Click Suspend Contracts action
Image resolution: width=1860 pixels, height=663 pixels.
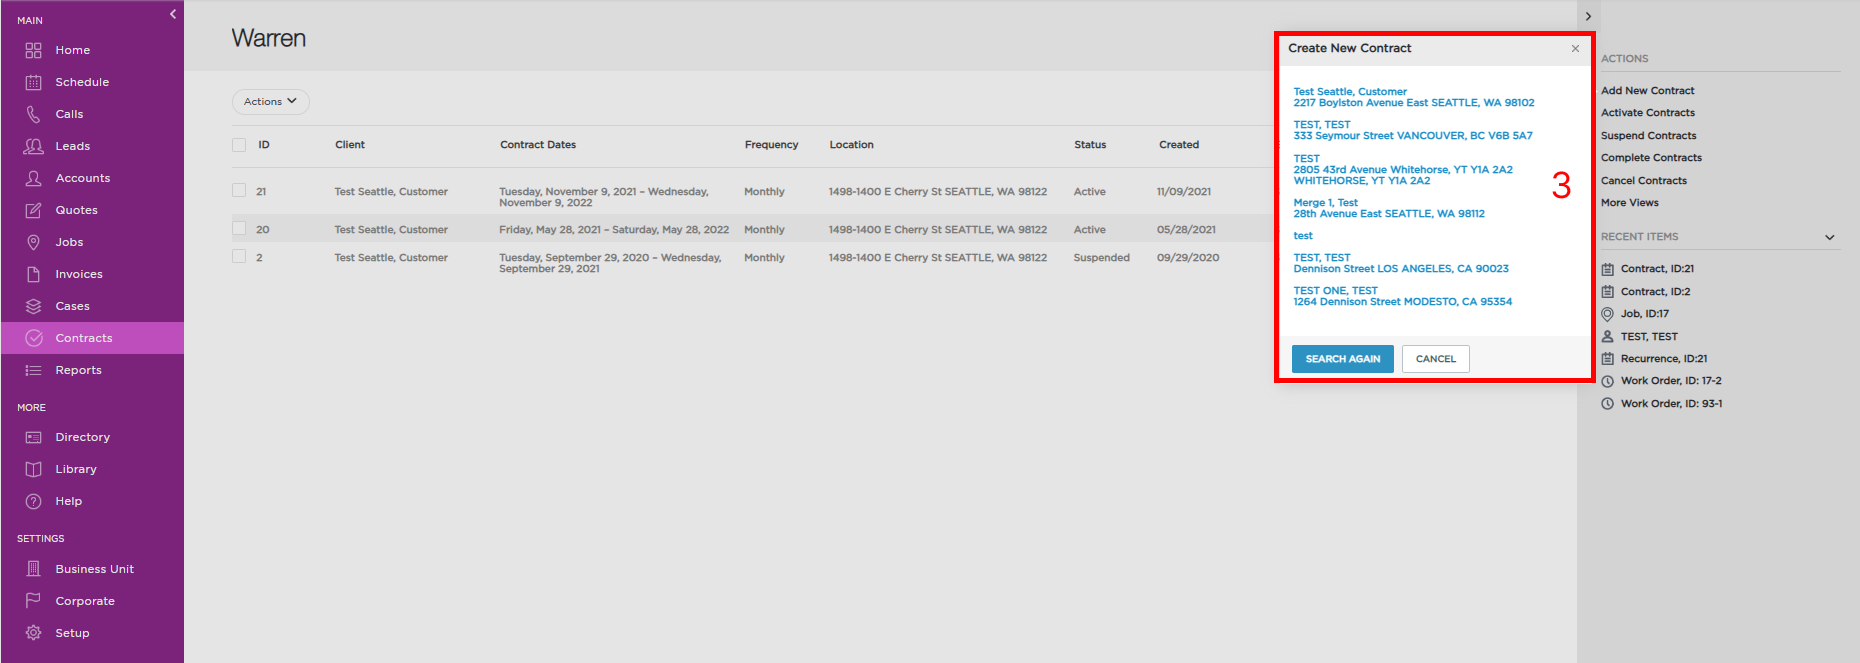(1648, 136)
